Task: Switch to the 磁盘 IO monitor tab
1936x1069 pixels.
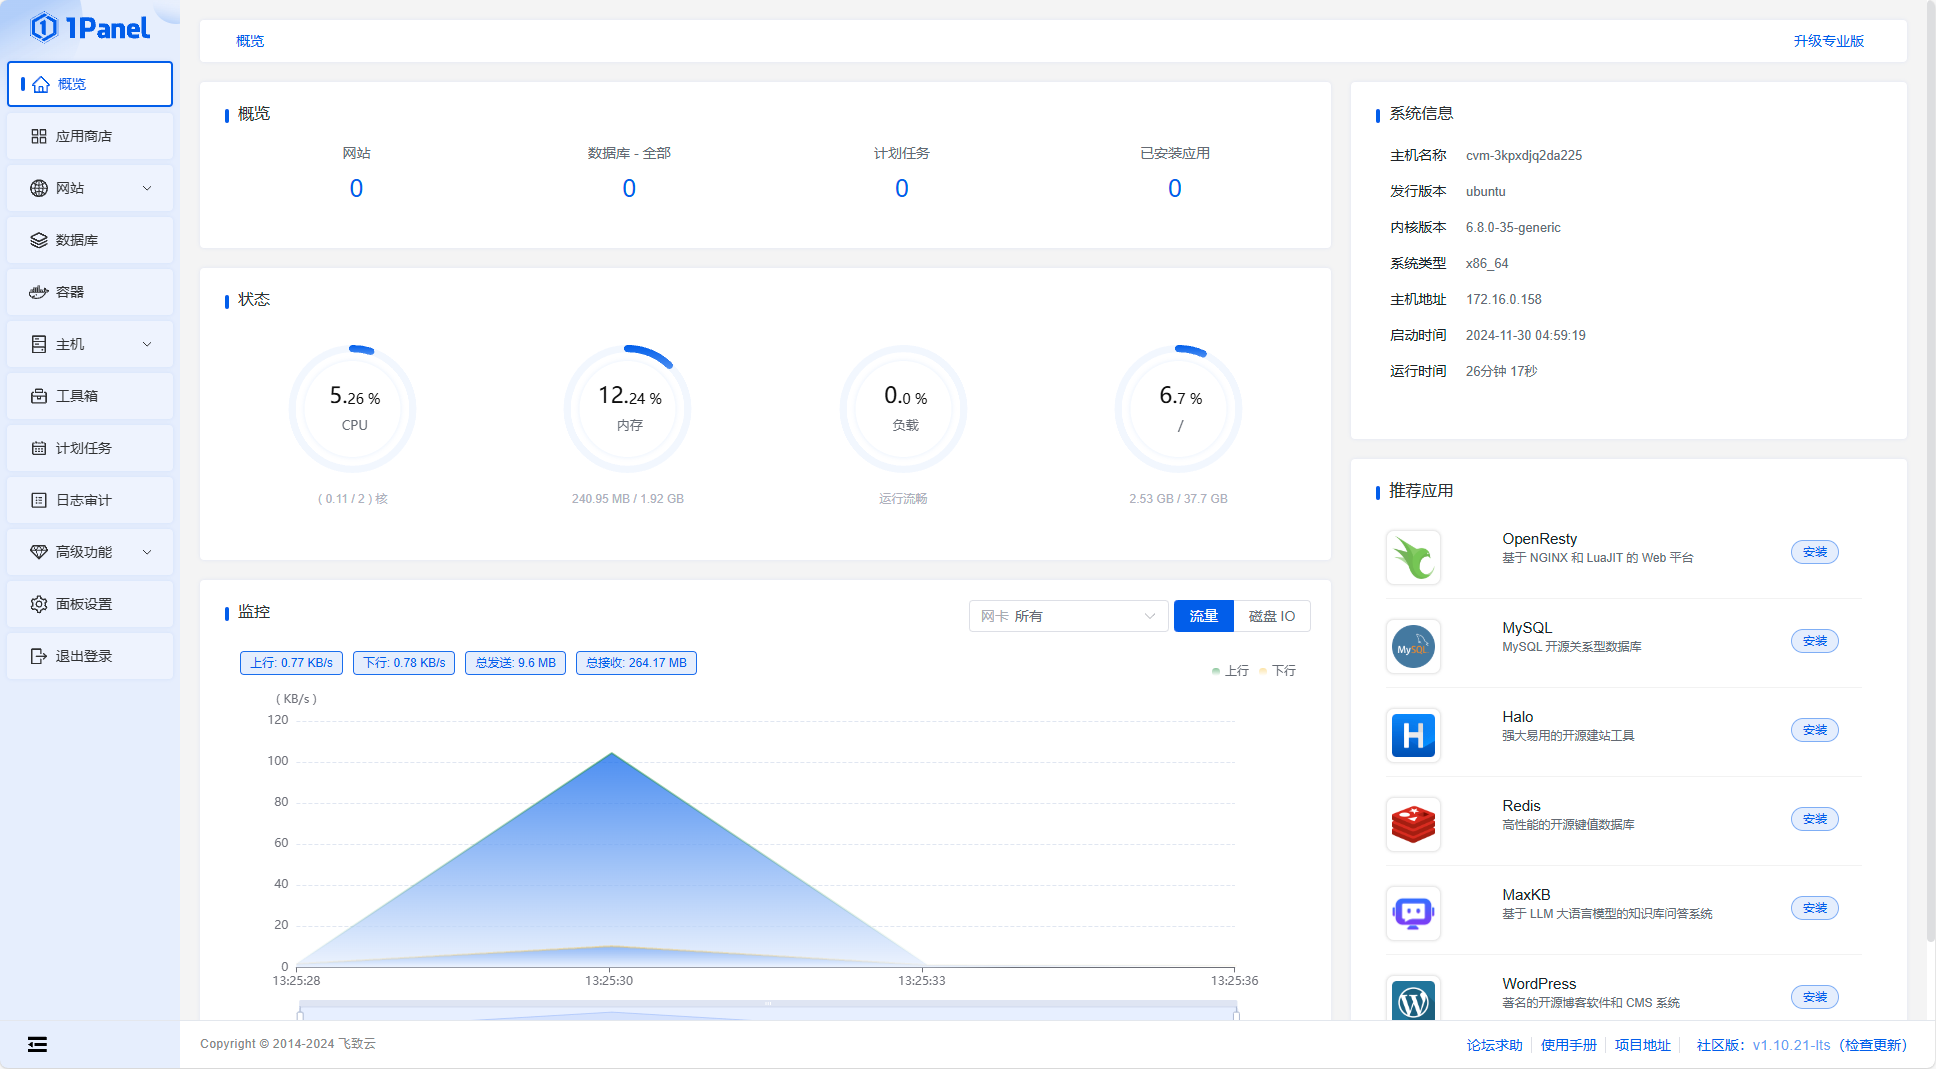Action: (1272, 616)
